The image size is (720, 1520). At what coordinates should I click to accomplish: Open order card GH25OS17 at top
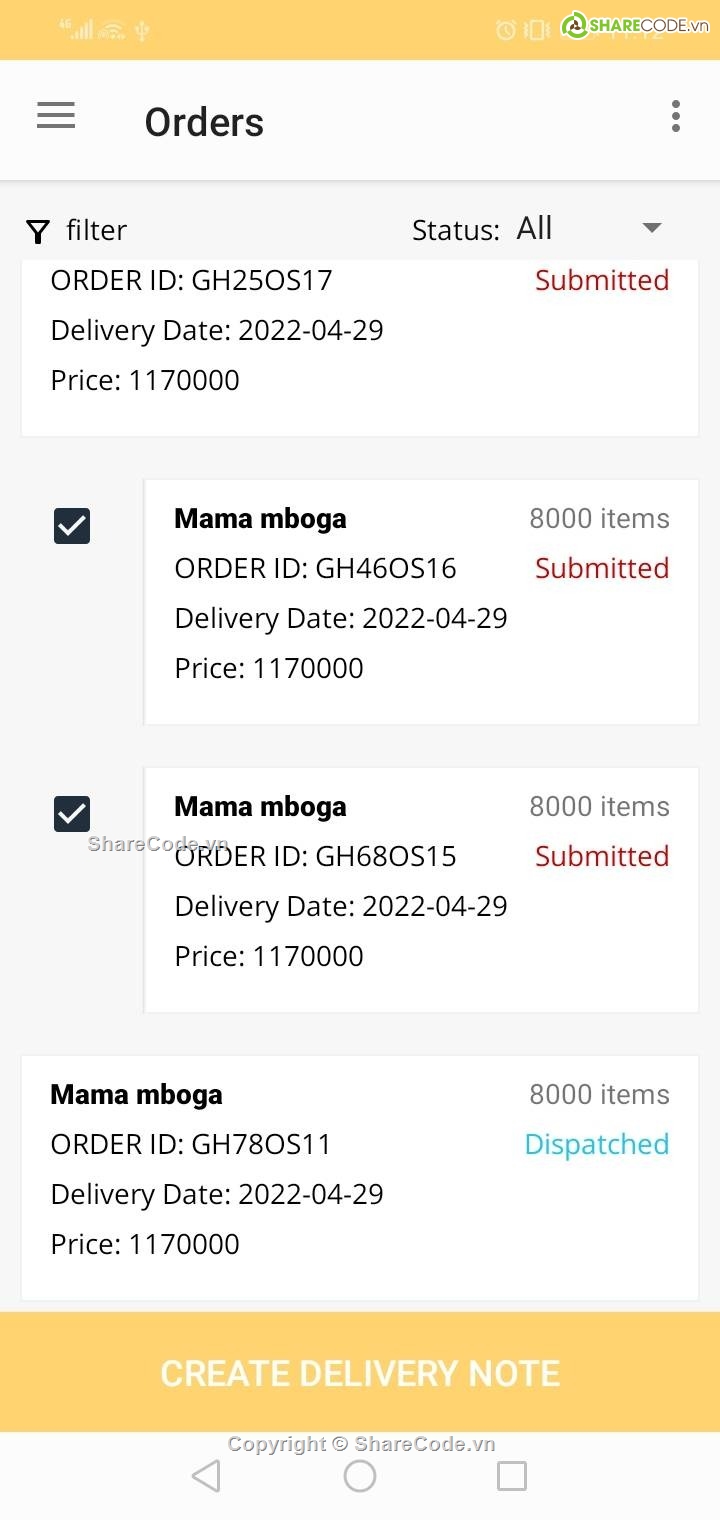tap(360, 348)
